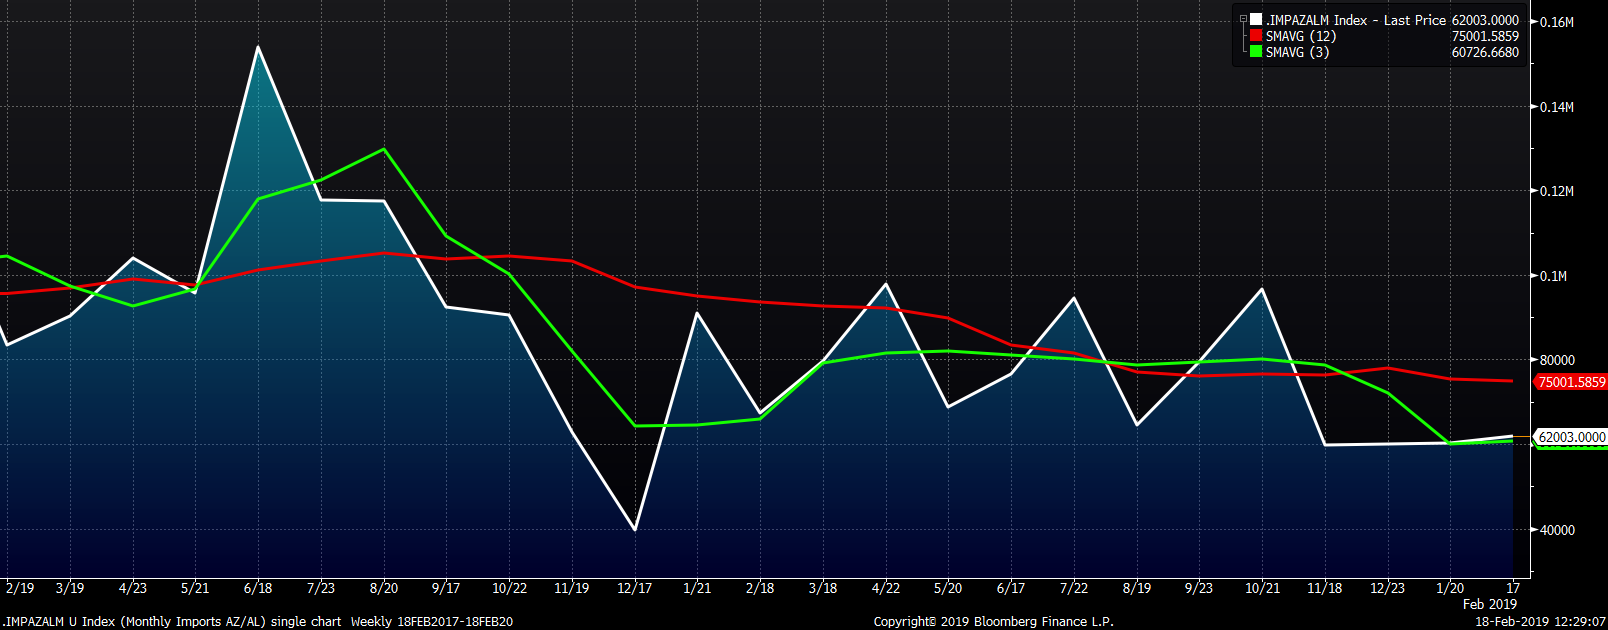Image resolution: width=1608 pixels, height=630 pixels.
Task: Click the white .IMPAZALM Index color swatch
Action: click(x=1256, y=20)
